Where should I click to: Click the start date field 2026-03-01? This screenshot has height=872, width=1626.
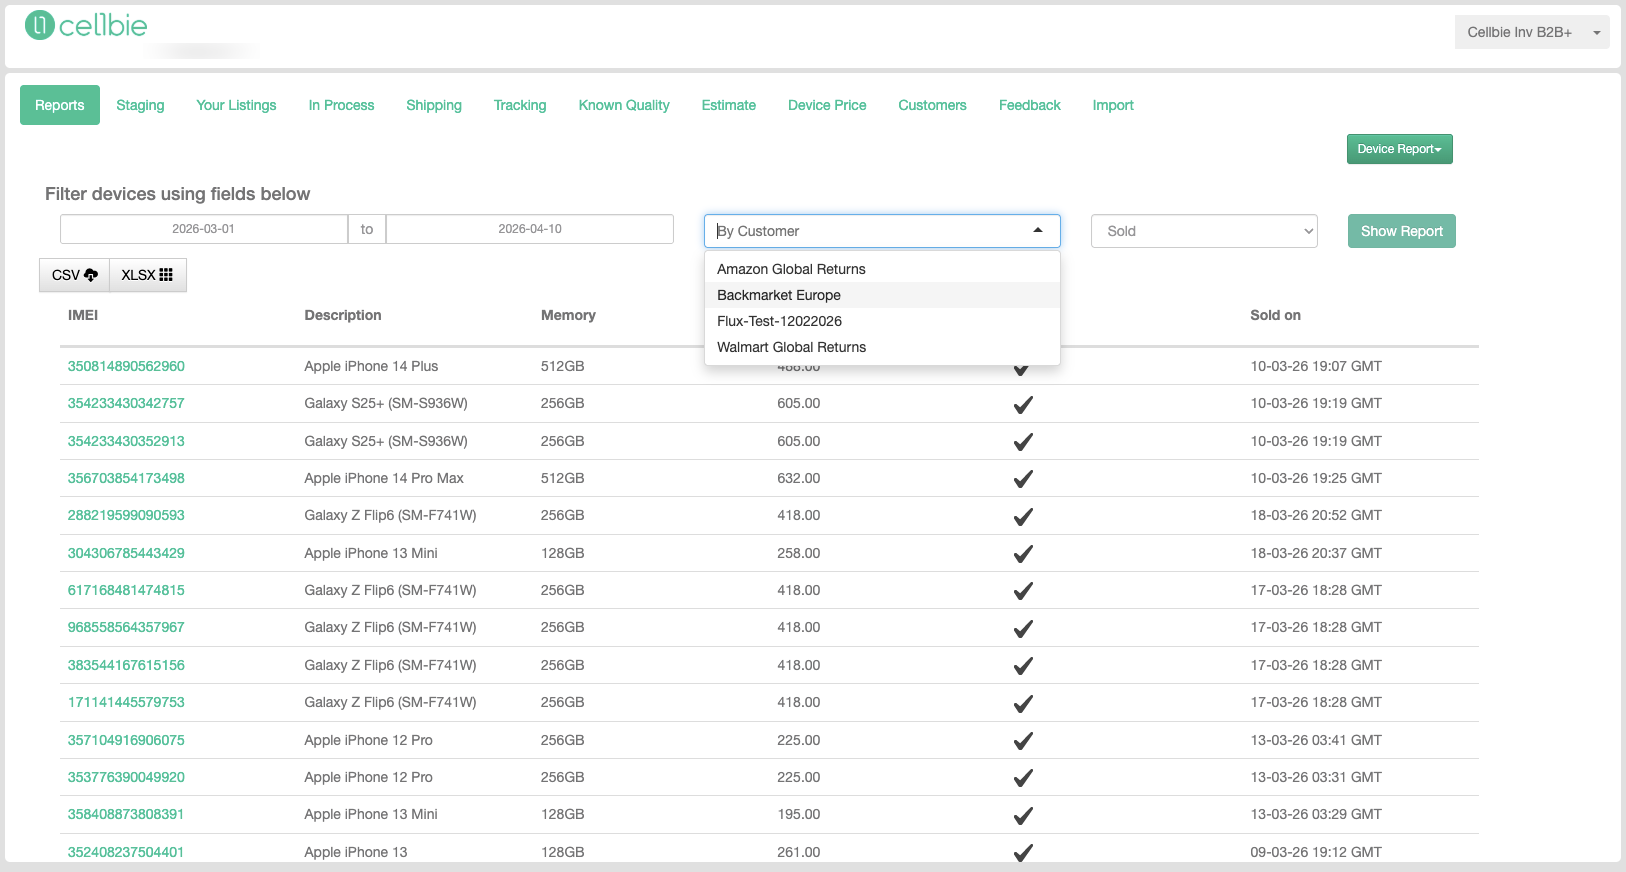pos(204,229)
